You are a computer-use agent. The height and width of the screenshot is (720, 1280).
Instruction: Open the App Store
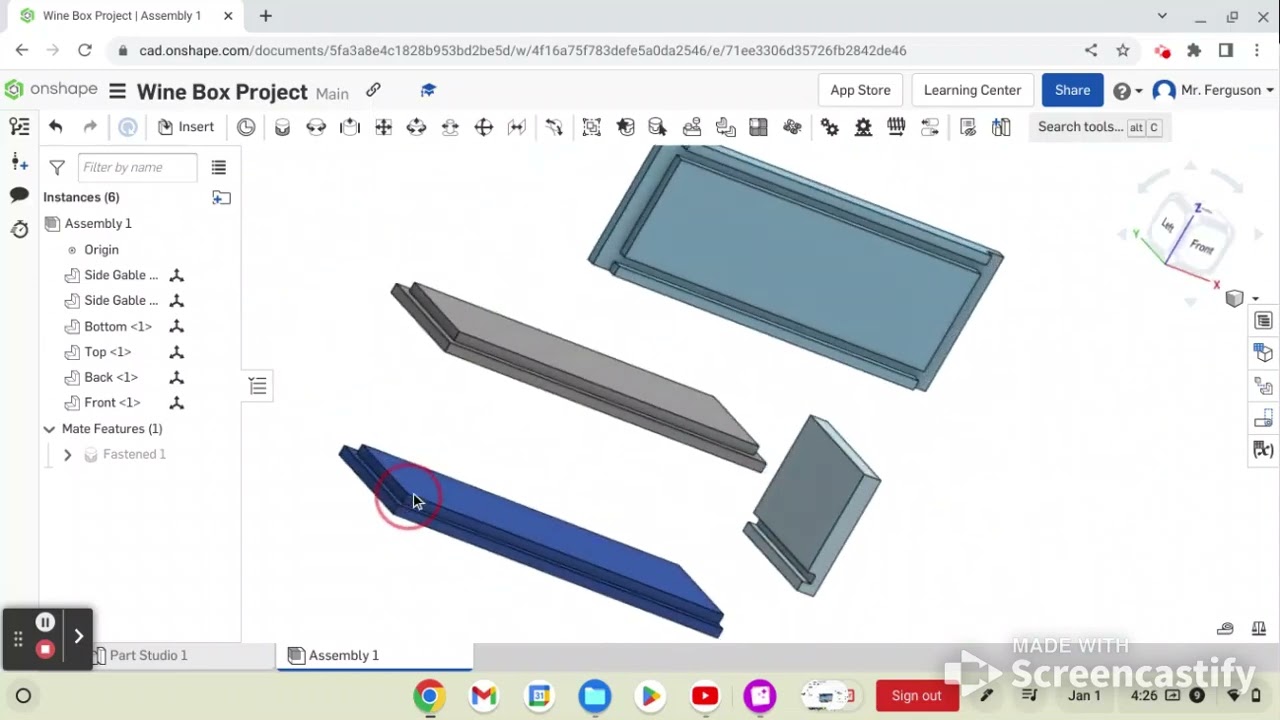pyautogui.click(x=860, y=90)
